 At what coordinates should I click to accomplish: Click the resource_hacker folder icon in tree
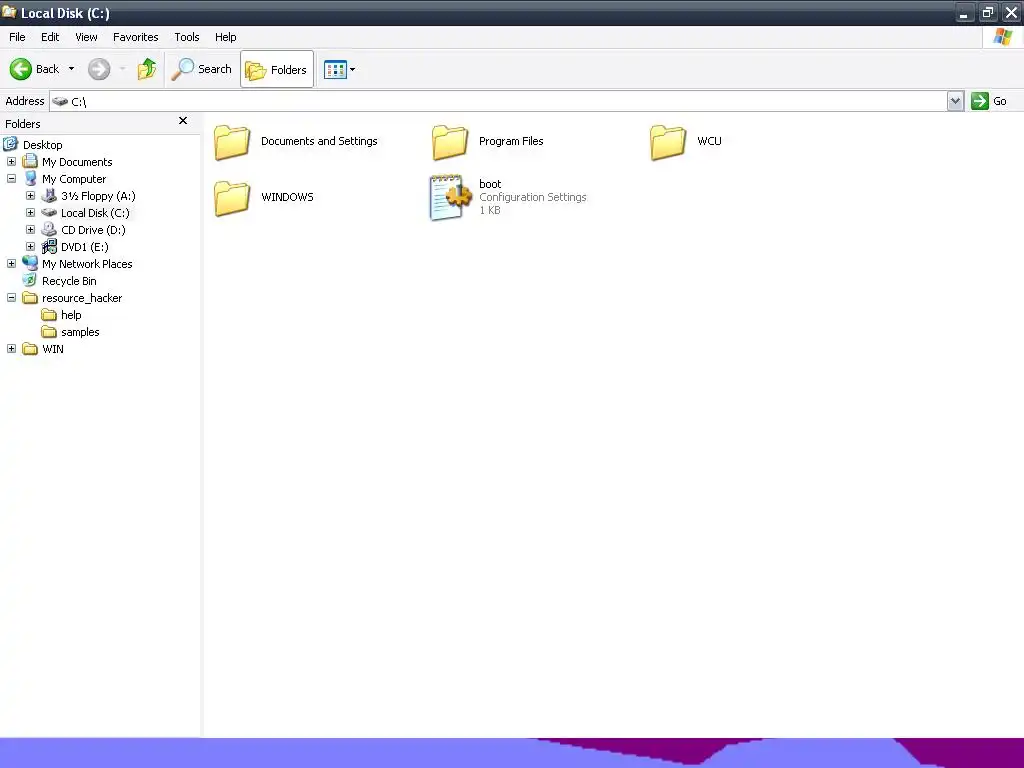30,298
